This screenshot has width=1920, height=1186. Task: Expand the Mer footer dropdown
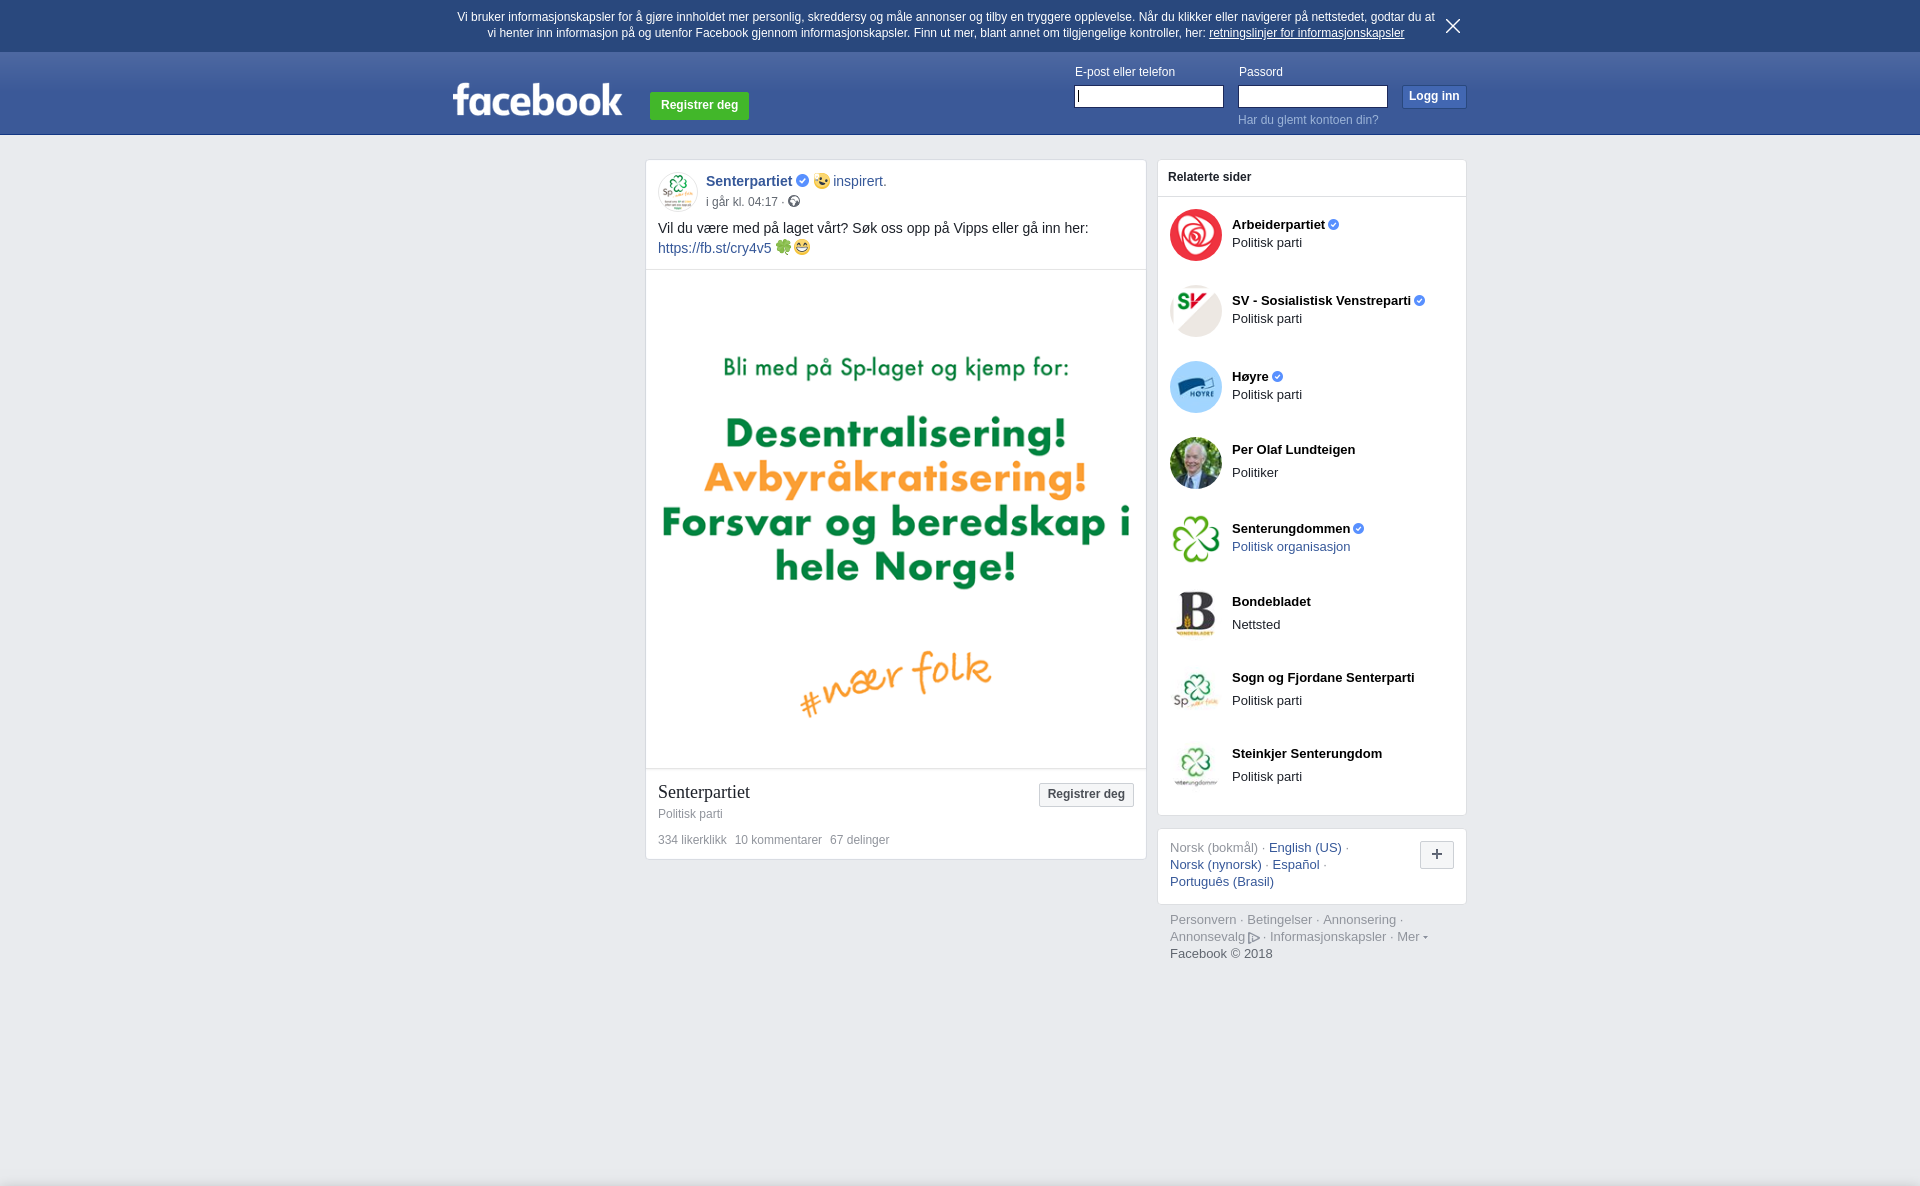click(1412, 937)
